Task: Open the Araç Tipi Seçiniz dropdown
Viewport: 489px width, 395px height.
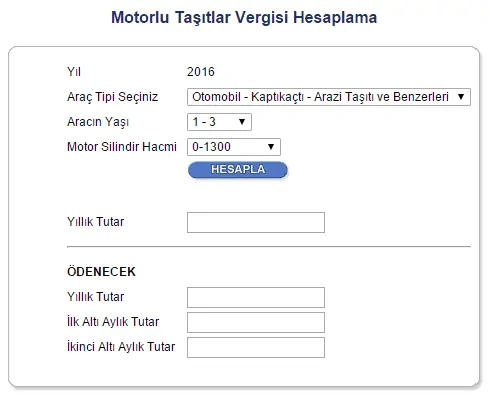Action: point(329,97)
